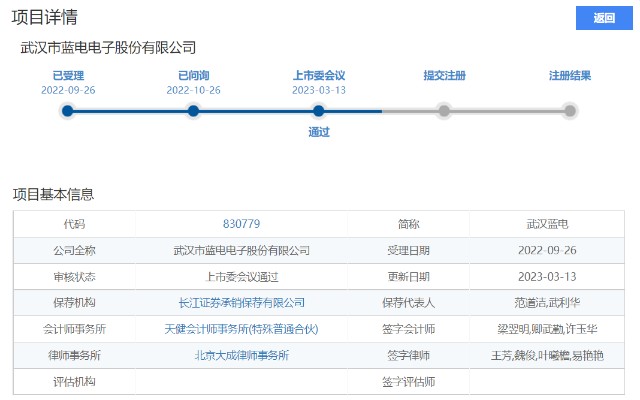This screenshot has height=400, width=640.
Task: Click the 保荐机构 label cell
Action: (74, 302)
